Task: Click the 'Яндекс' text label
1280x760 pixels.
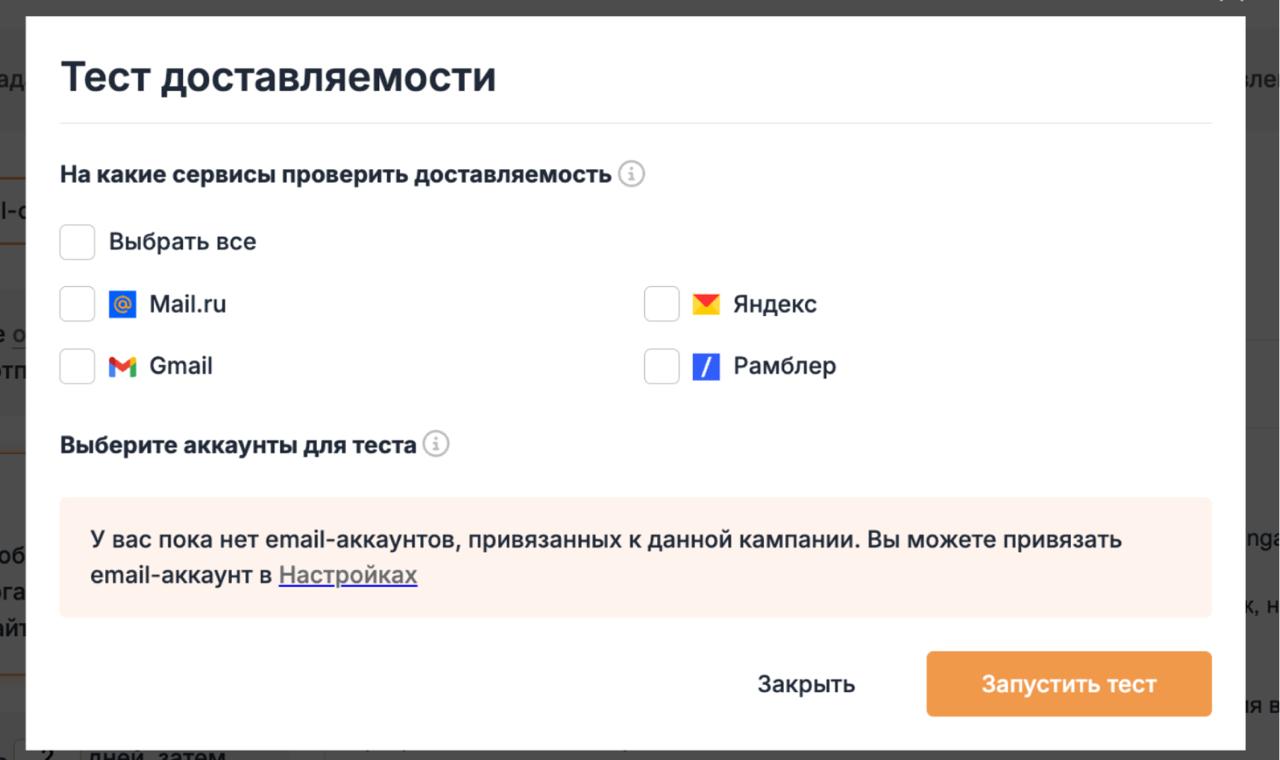Action: [x=775, y=304]
